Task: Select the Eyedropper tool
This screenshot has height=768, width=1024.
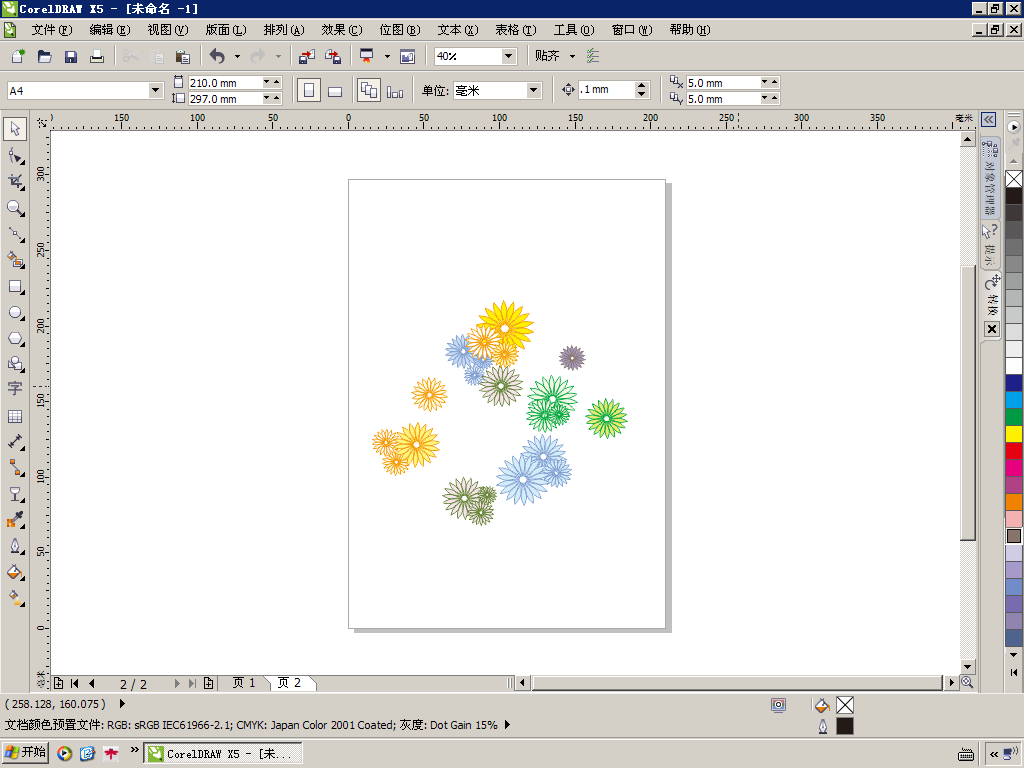Action: 15,520
